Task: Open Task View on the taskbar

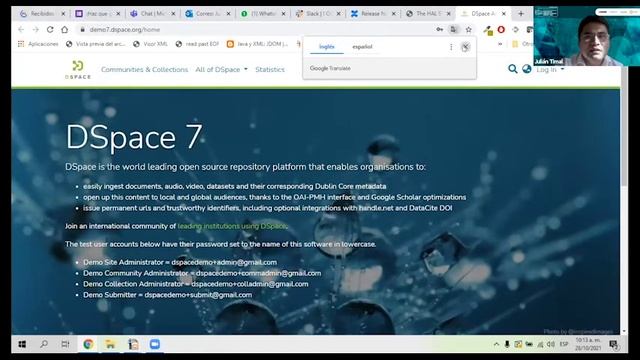Action: (65, 344)
